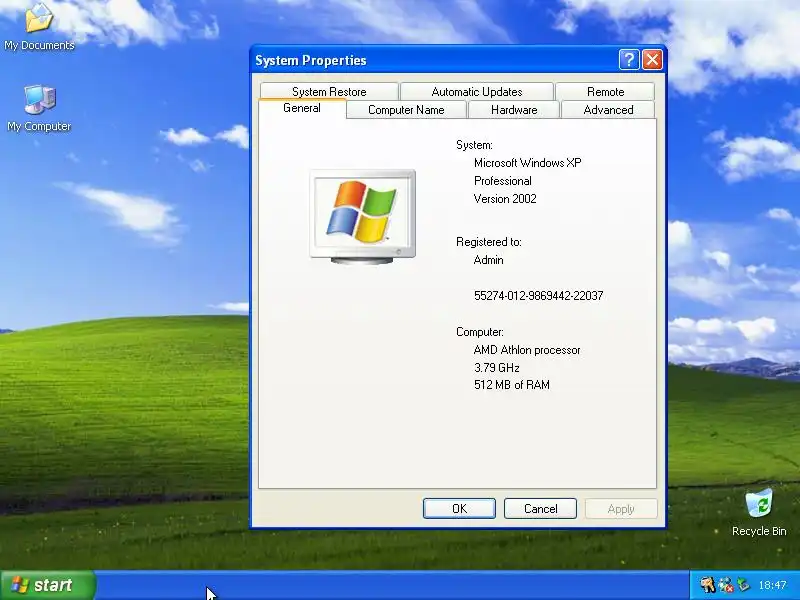Screen dimensions: 800x600
Task: Click the 'Registered to:' label
Action: coord(489,242)
